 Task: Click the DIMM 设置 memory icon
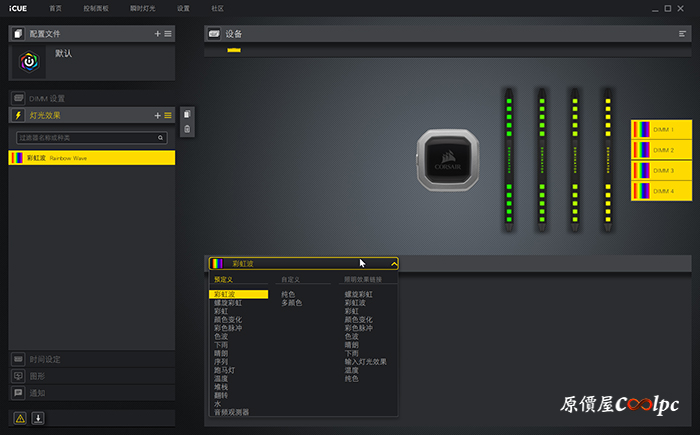(x=18, y=98)
